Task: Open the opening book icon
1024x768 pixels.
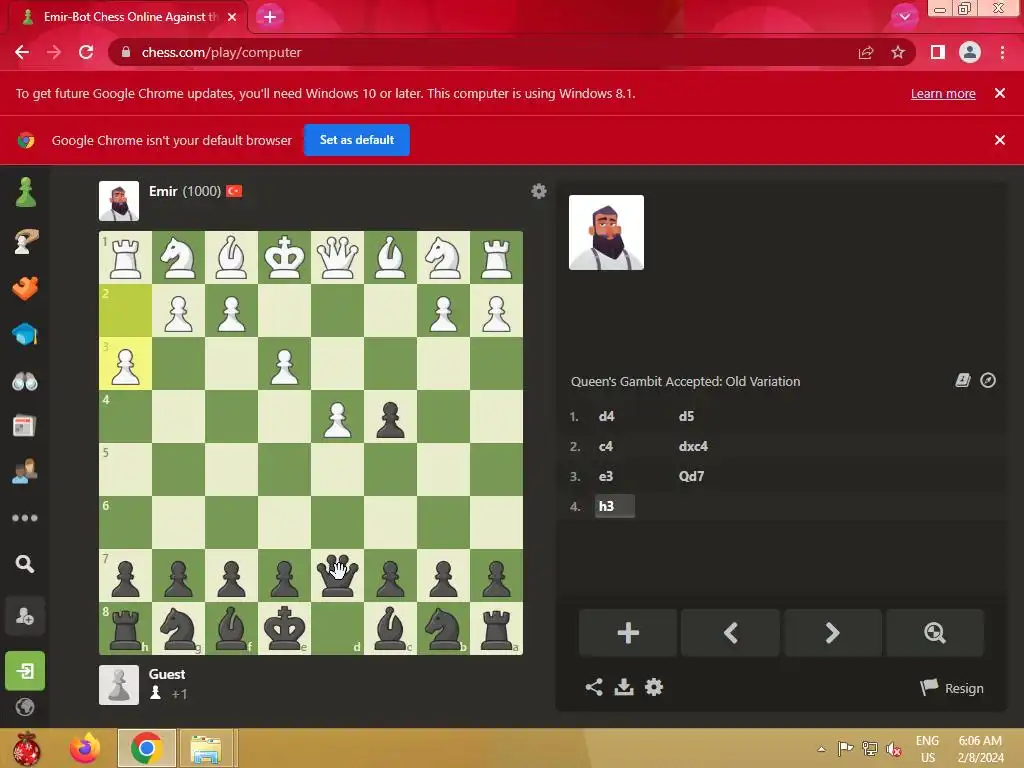Action: [963, 380]
